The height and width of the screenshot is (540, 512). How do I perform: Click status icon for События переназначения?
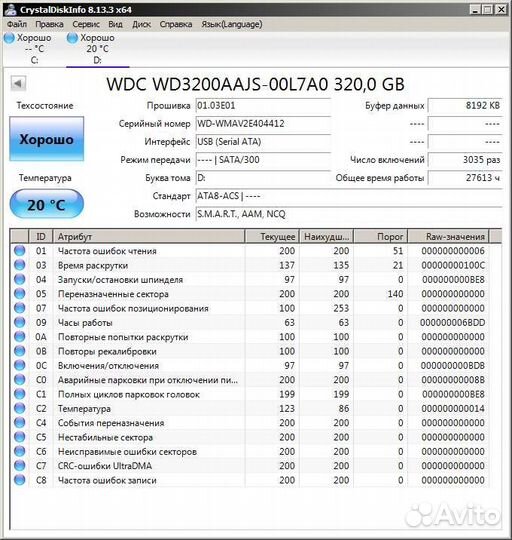(20, 422)
